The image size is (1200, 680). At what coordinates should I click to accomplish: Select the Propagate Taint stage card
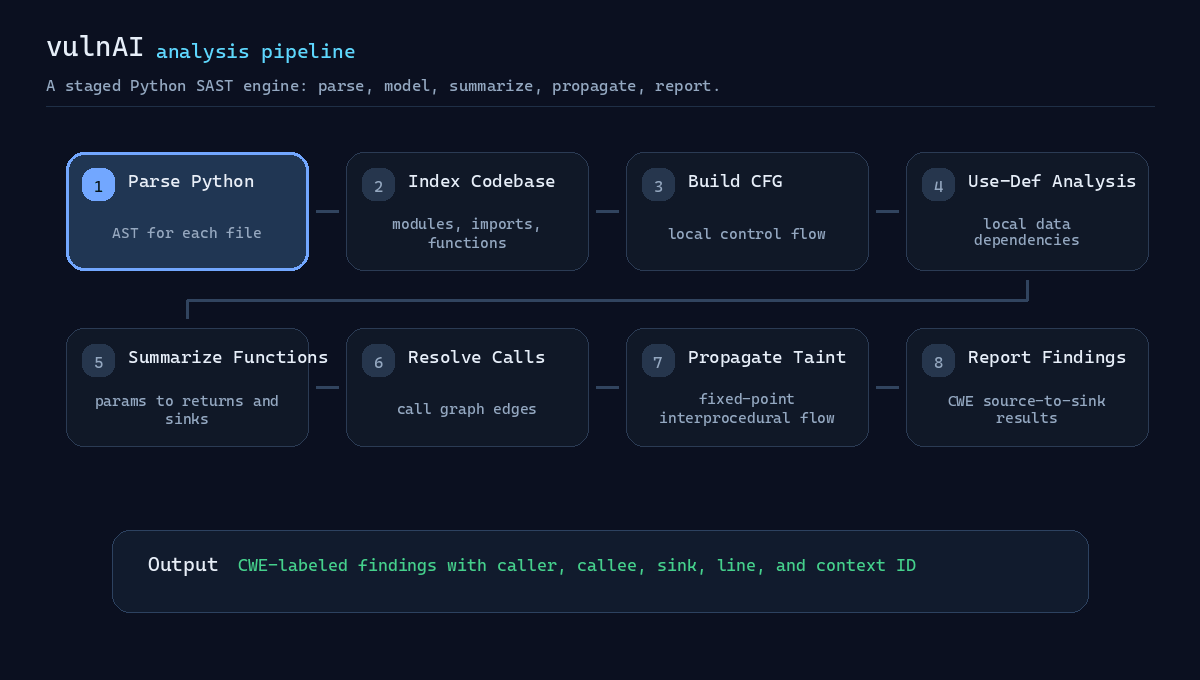point(747,387)
